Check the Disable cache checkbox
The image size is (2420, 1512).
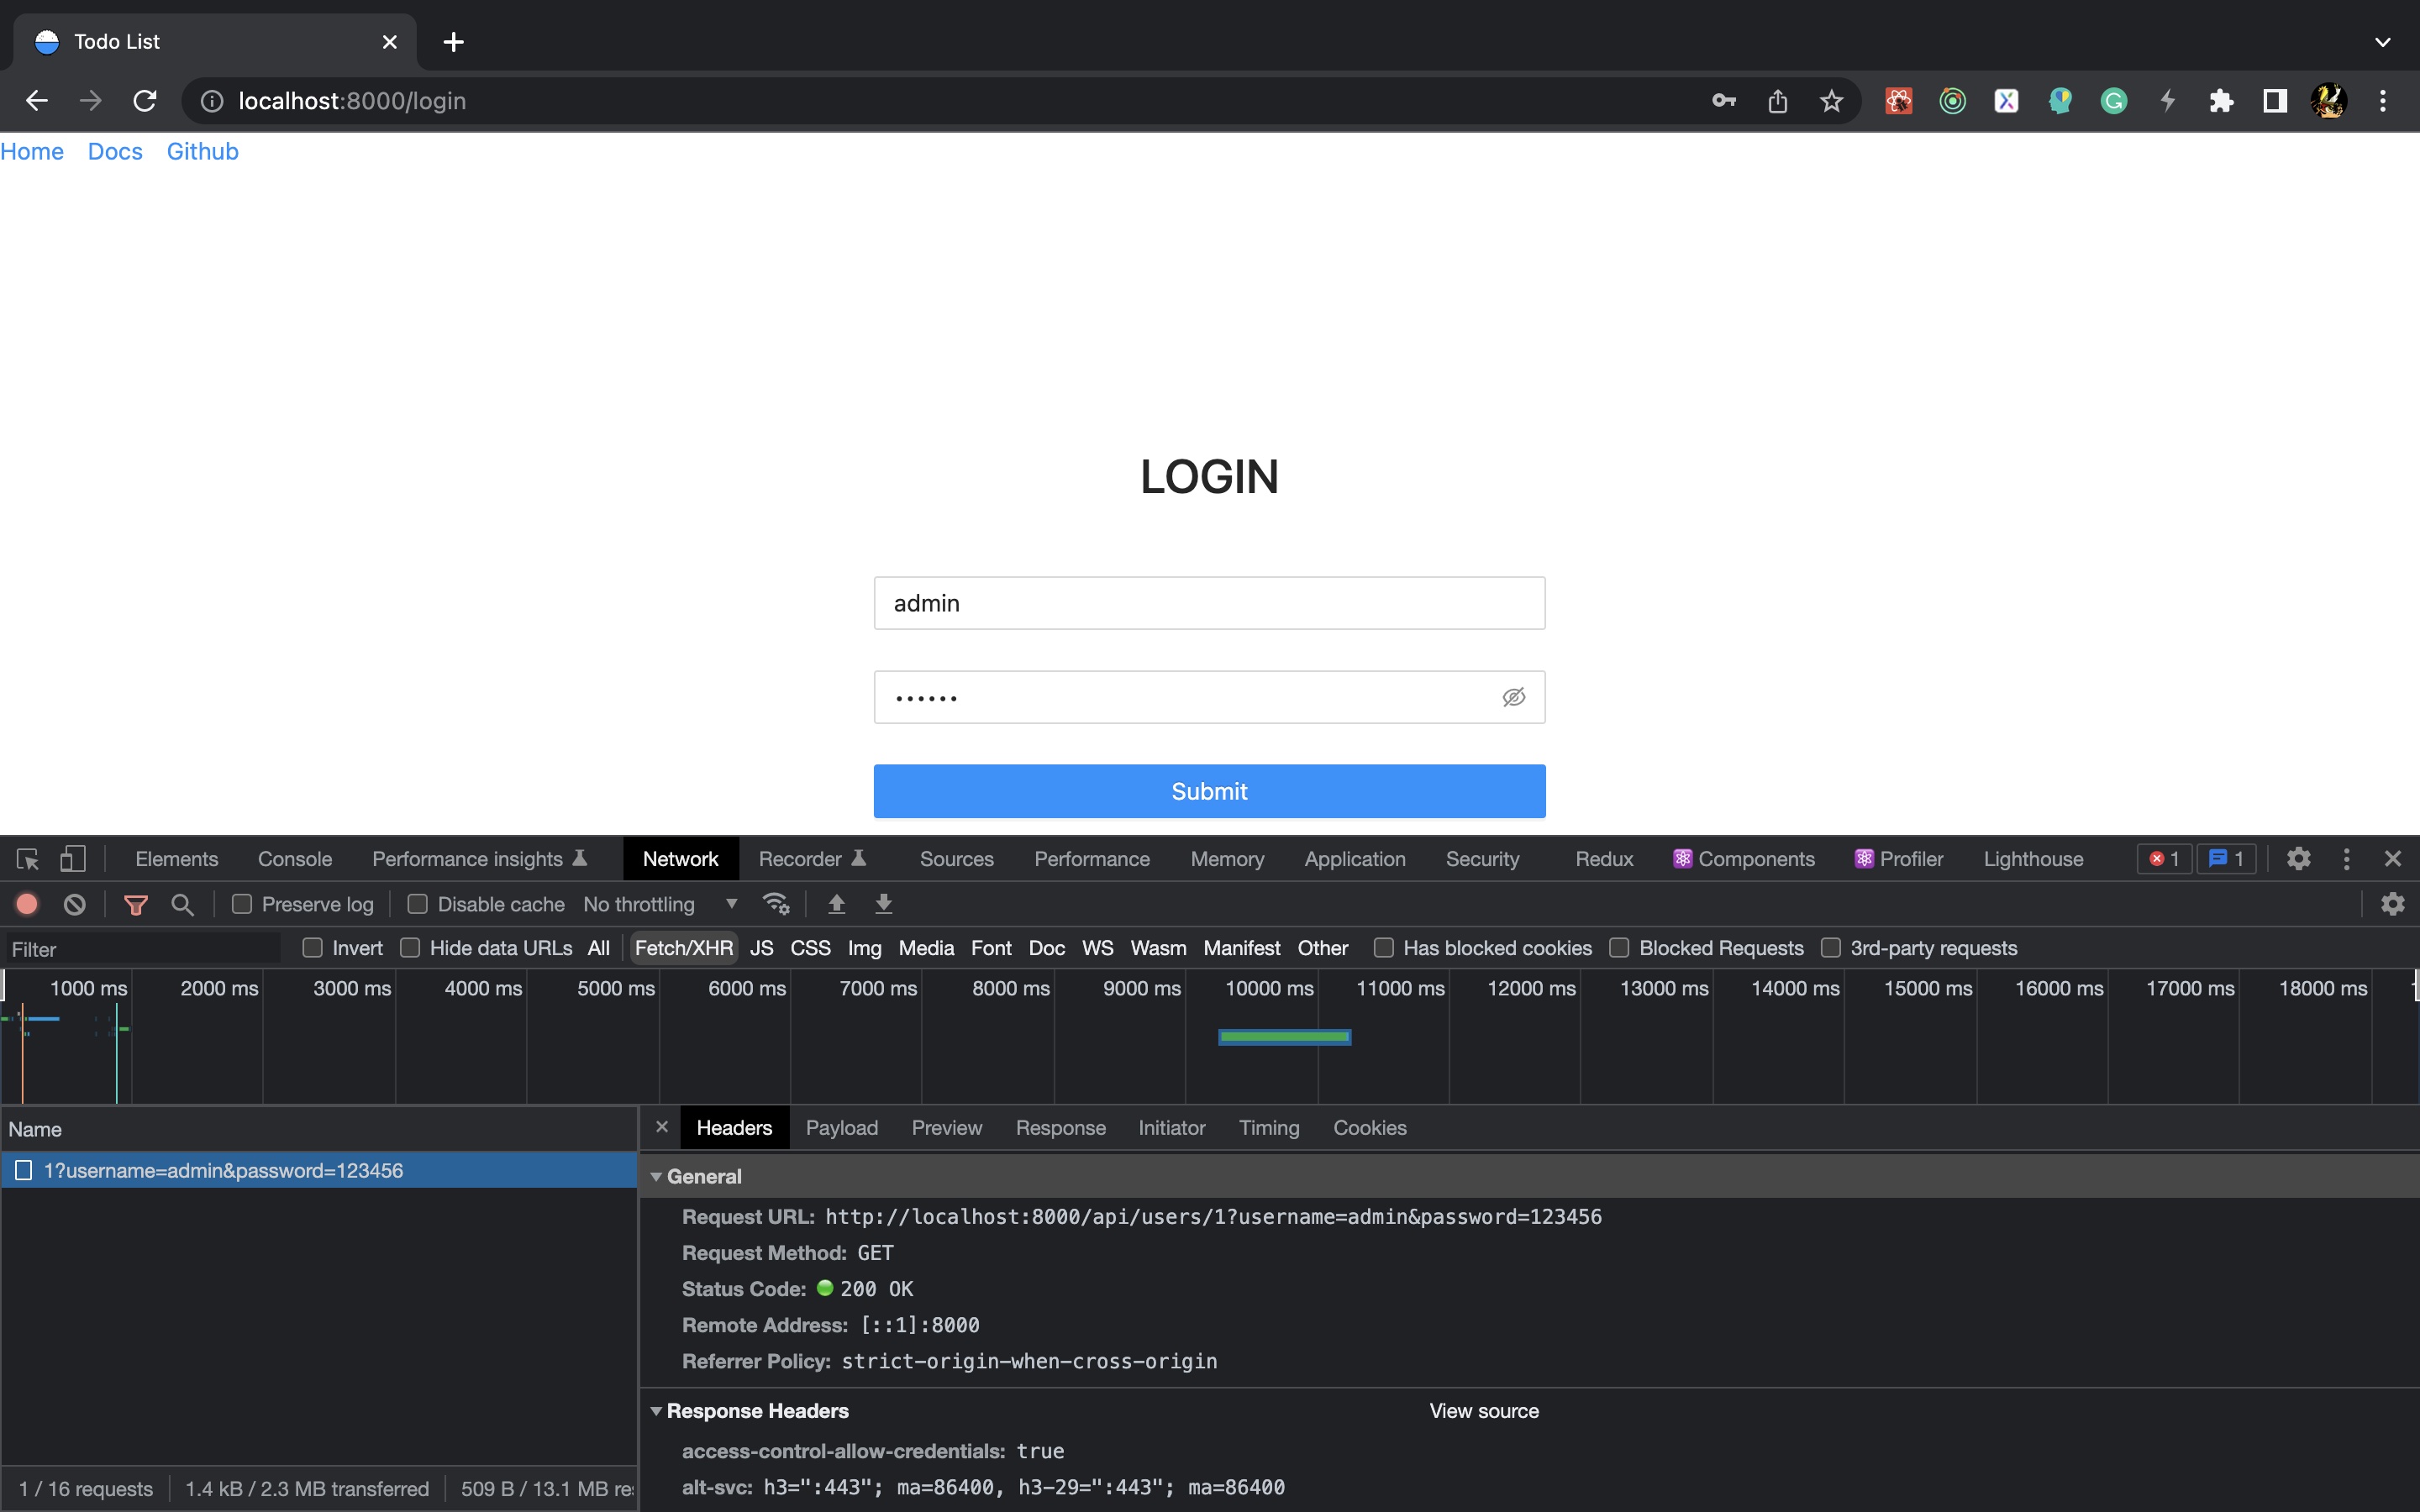click(418, 904)
